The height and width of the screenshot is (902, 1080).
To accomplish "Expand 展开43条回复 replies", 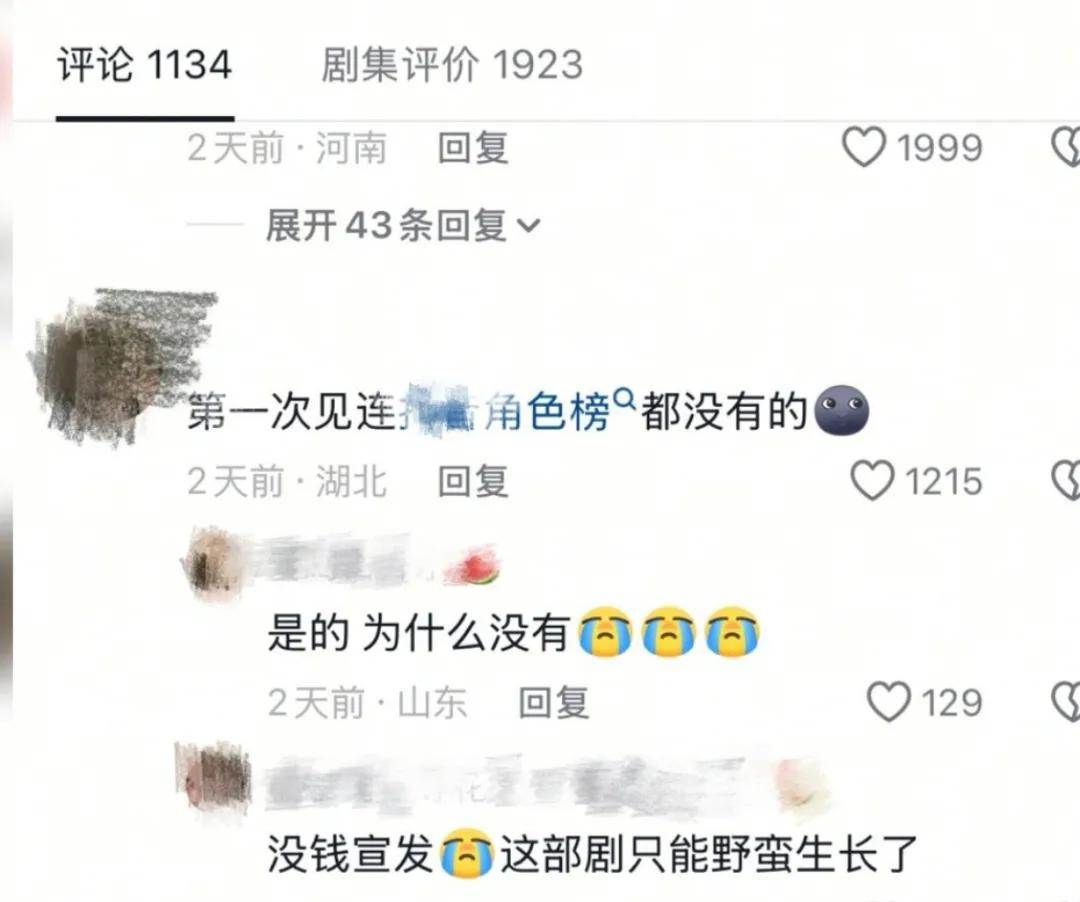I will [403, 226].
